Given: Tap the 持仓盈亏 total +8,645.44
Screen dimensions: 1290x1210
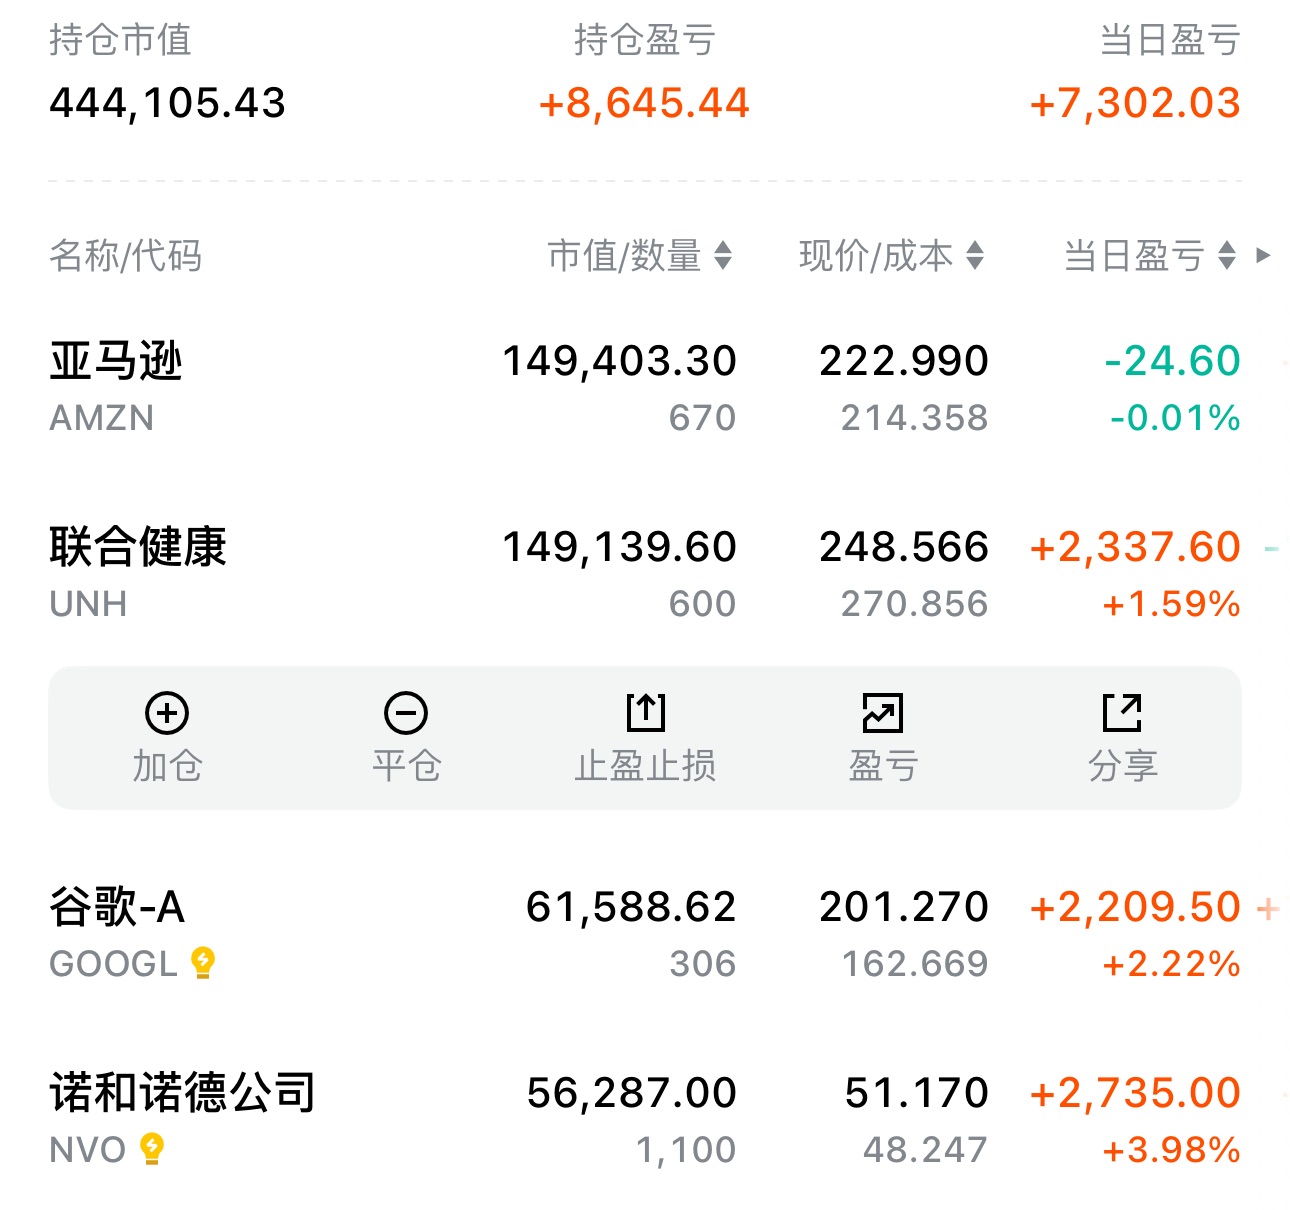Looking at the screenshot, I should (644, 103).
